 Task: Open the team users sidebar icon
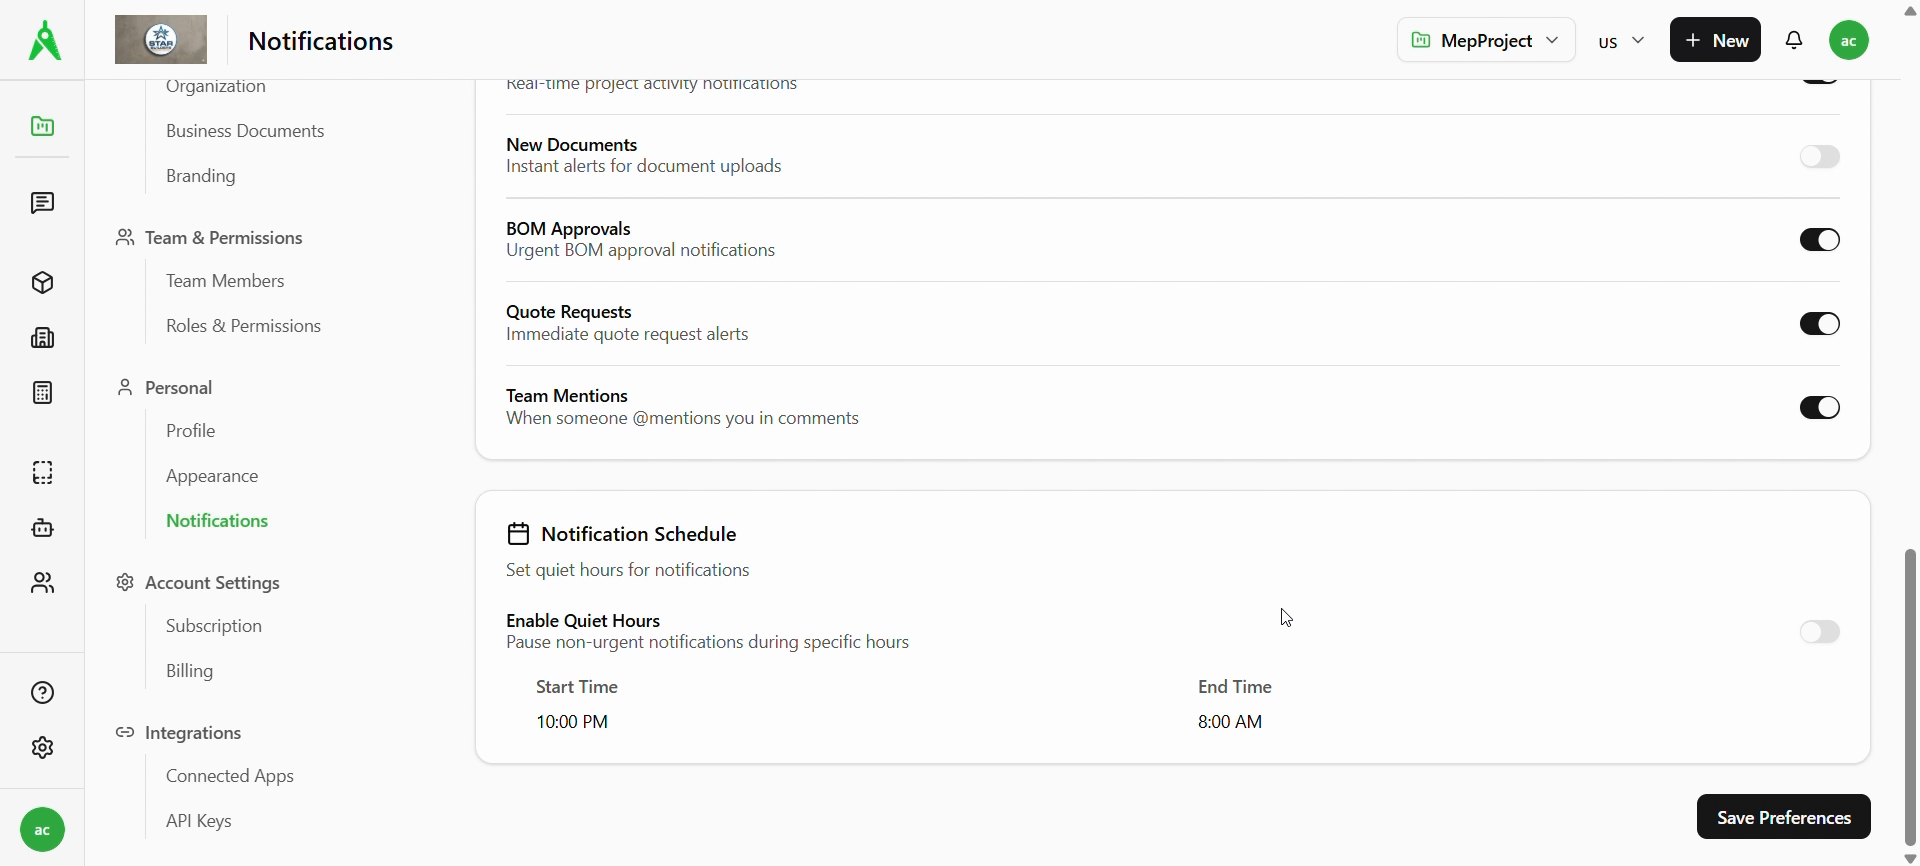click(x=42, y=583)
